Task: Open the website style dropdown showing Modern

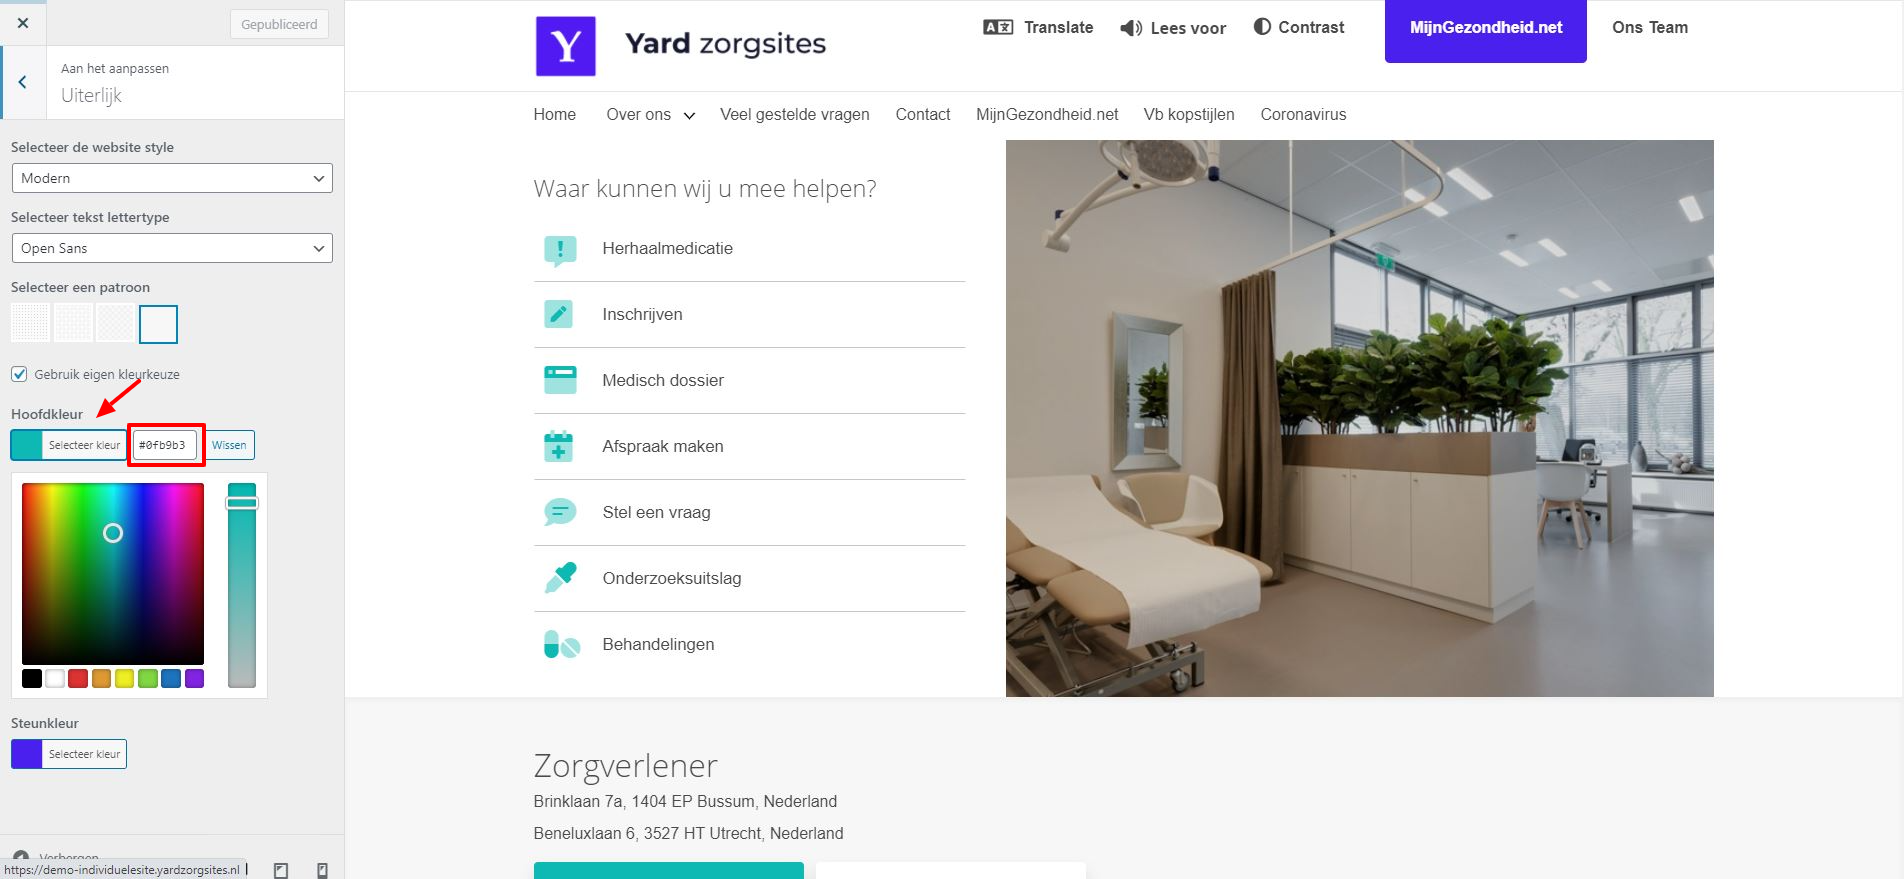Action: pos(172,178)
